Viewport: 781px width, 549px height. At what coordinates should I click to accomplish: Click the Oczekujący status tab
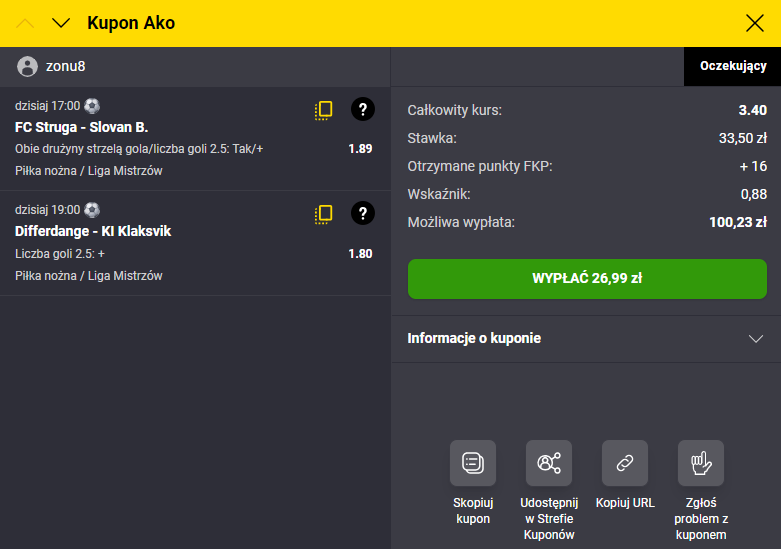coord(732,66)
